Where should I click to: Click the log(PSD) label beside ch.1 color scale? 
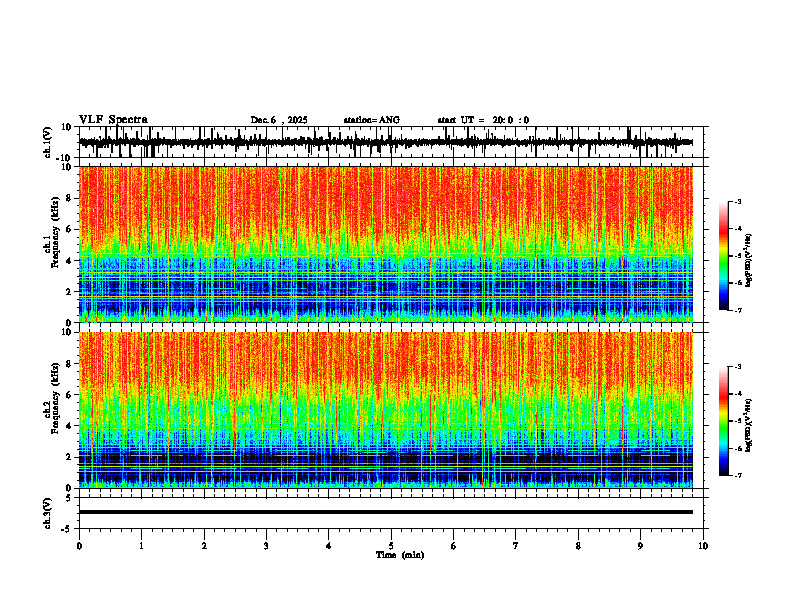748,260
